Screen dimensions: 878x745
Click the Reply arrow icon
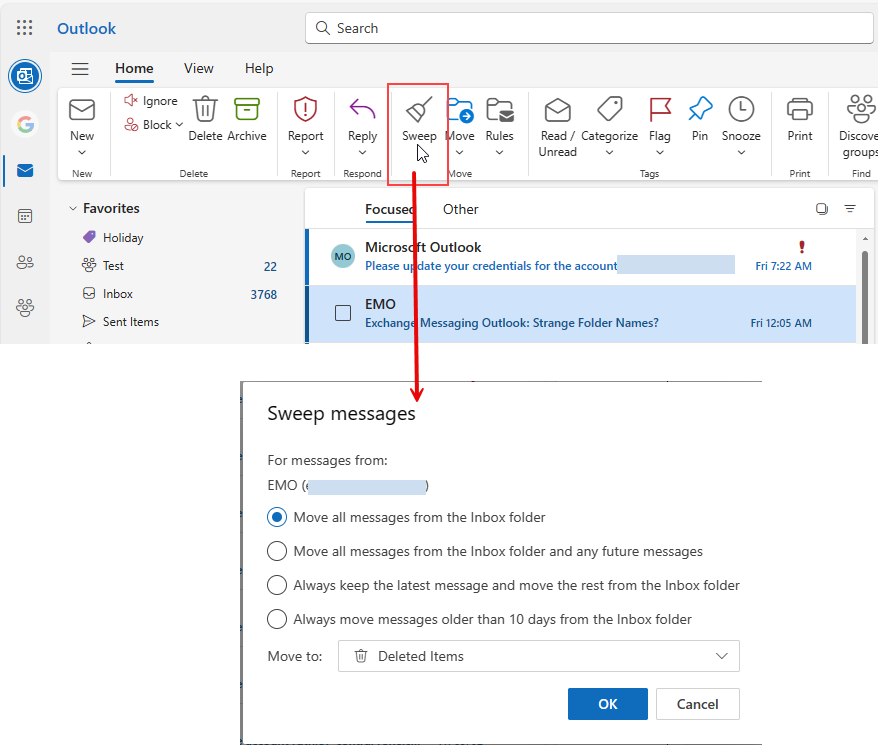pos(362,108)
